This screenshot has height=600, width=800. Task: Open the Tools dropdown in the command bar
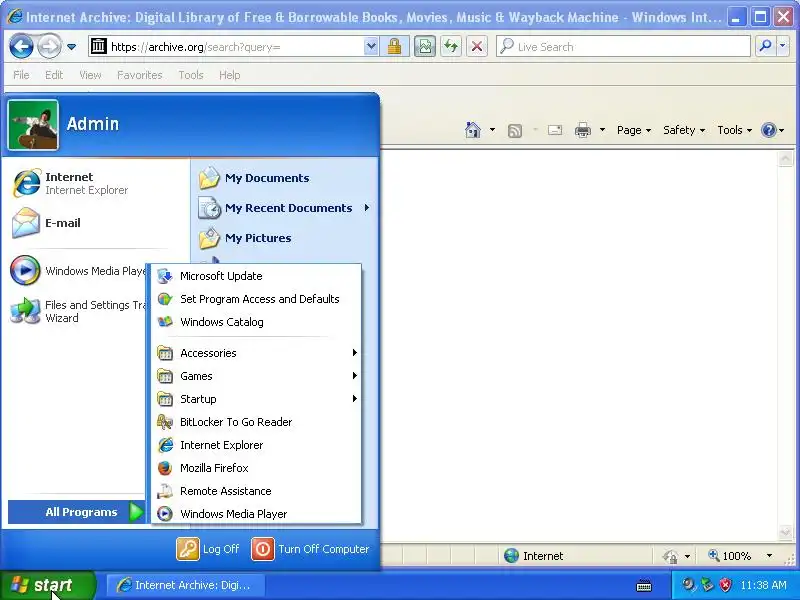pyautogui.click(x=735, y=130)
